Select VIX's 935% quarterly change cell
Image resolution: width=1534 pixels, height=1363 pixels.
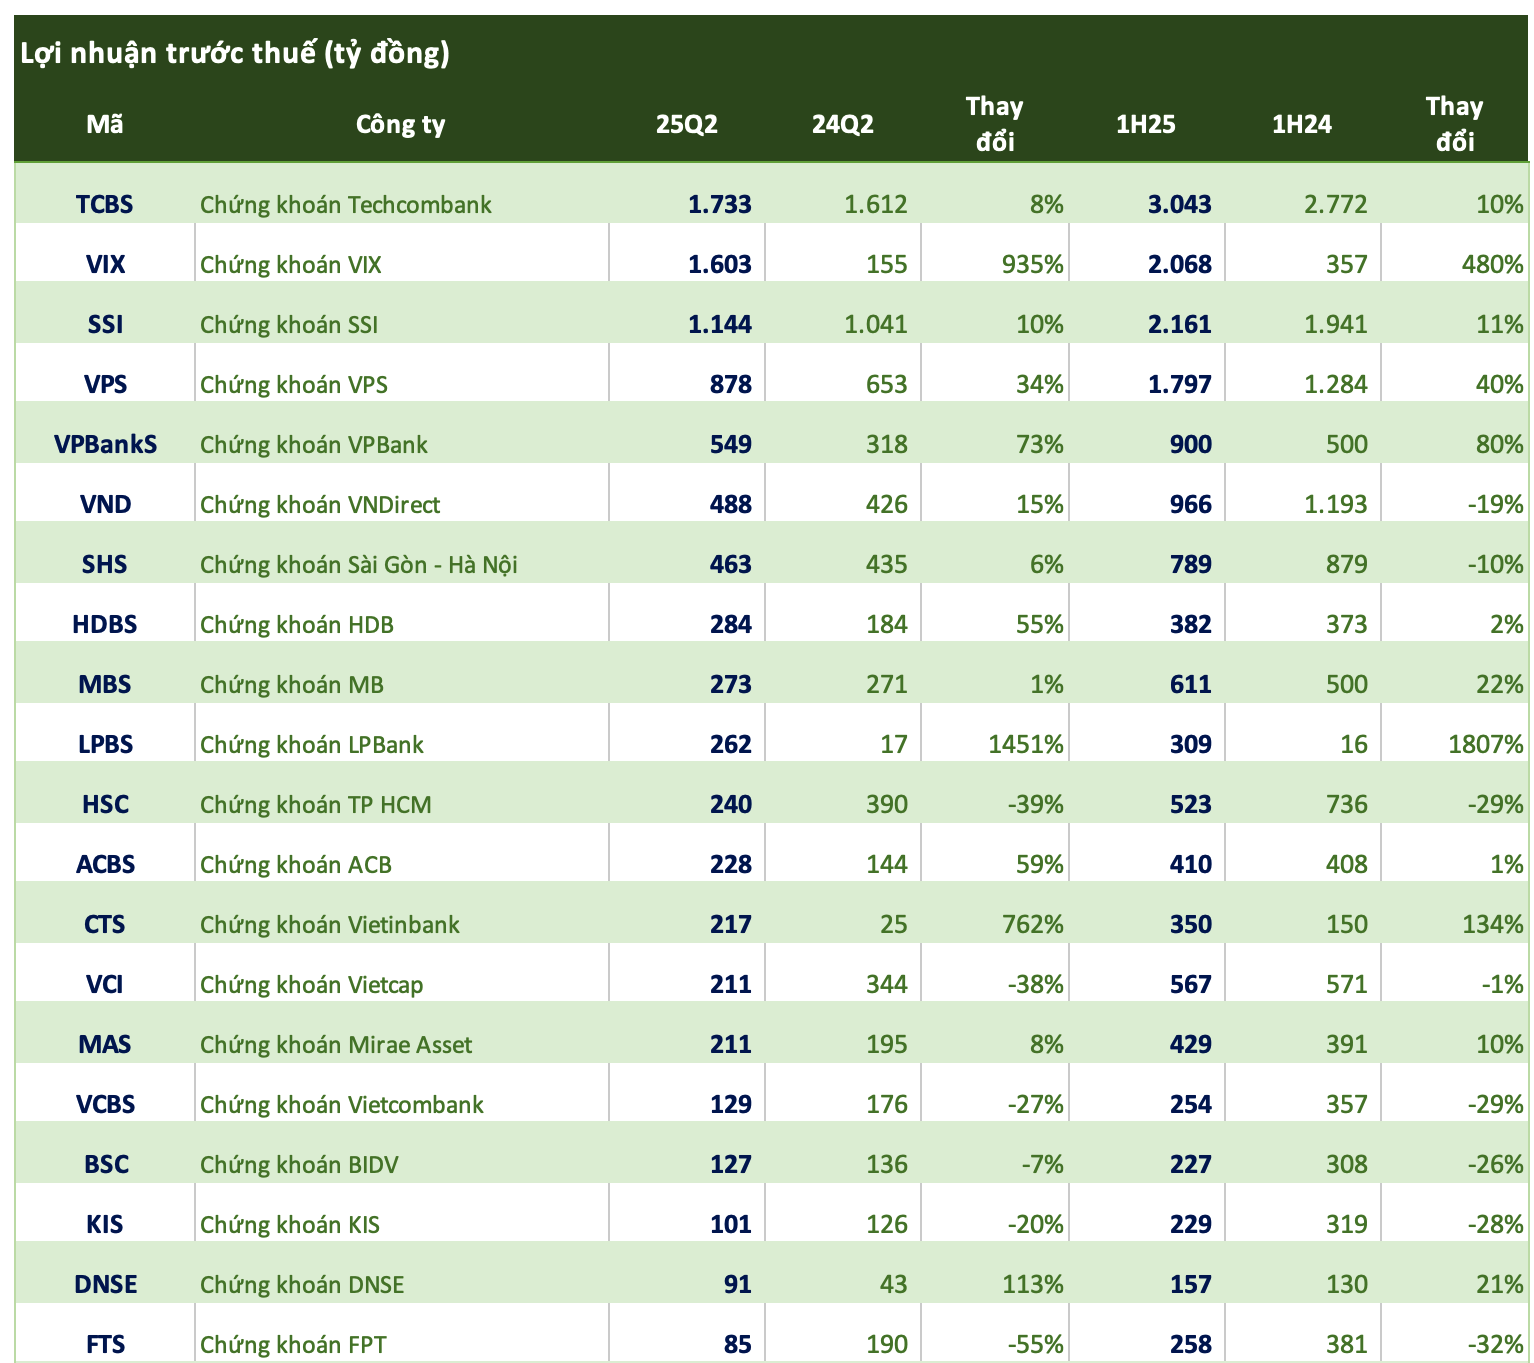click(1032, 265)
